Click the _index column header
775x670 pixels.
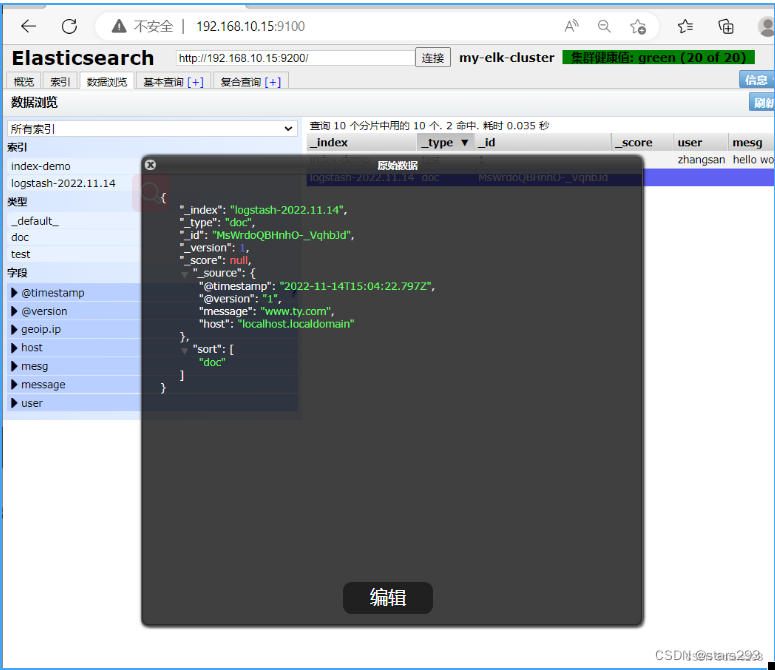tap(362, 143)
